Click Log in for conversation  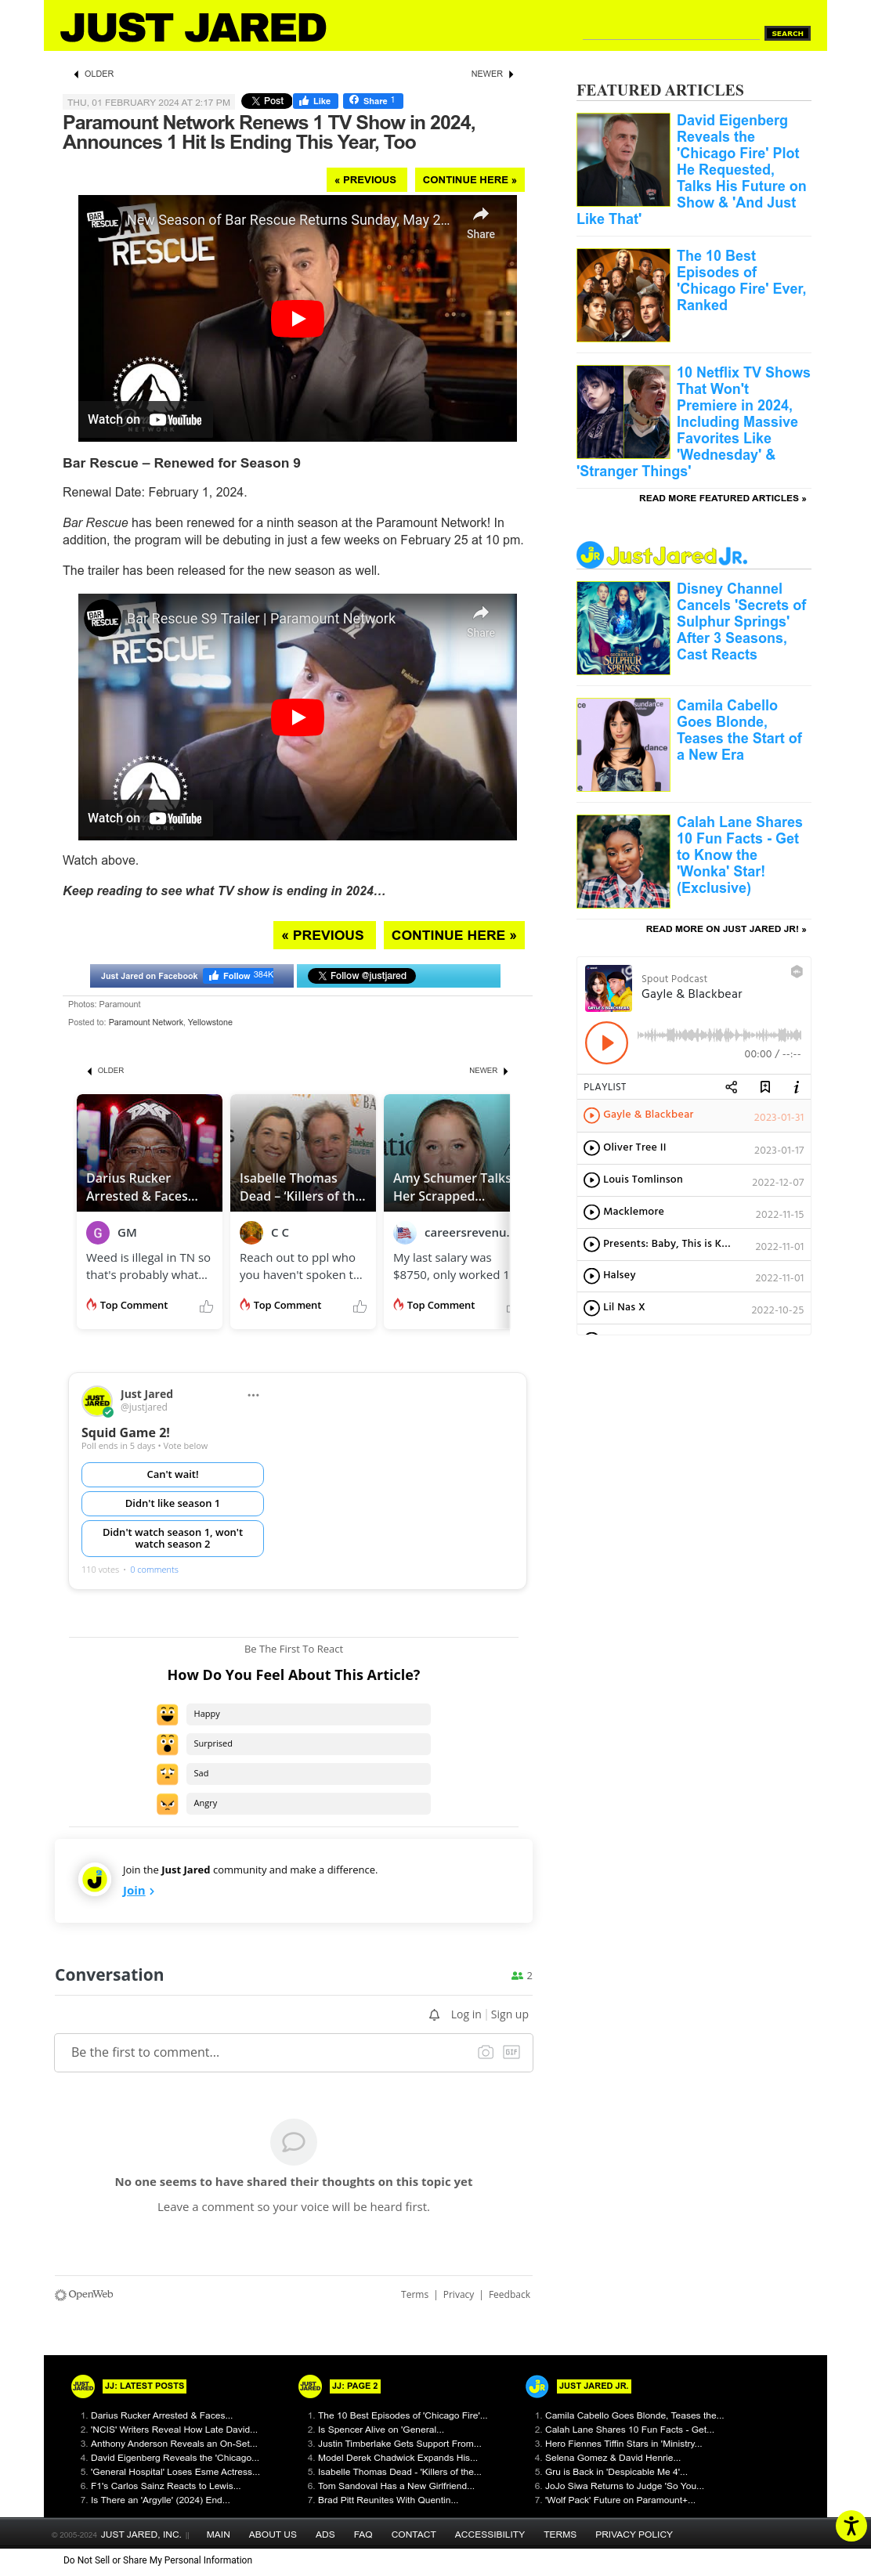(465, 2015)
